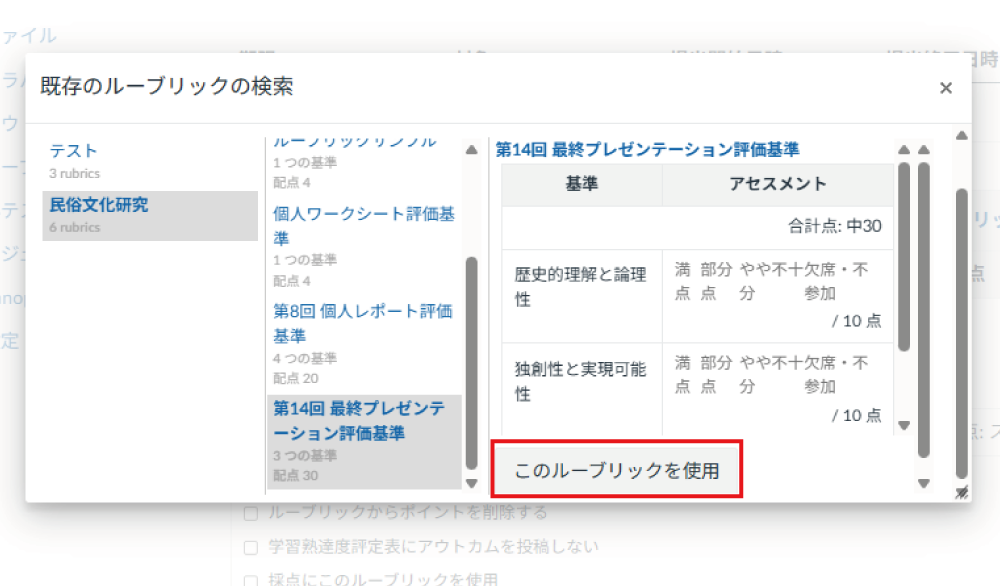Close the 既存のルーブリックの検索 dialog
Viewport: 1000px width, 586px height.
pyautogui.click(x=945, y=88)
